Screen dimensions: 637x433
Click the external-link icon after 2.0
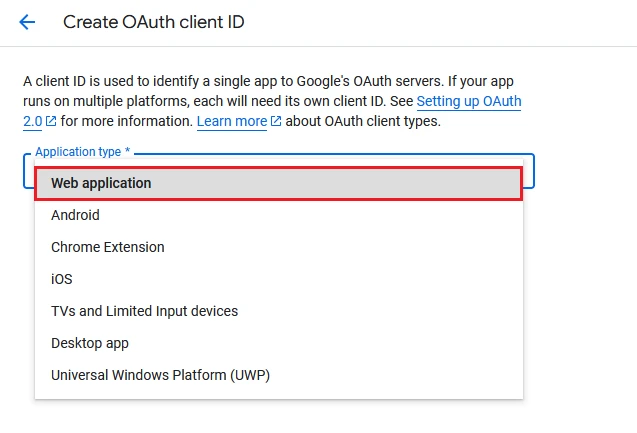(51, 121)
